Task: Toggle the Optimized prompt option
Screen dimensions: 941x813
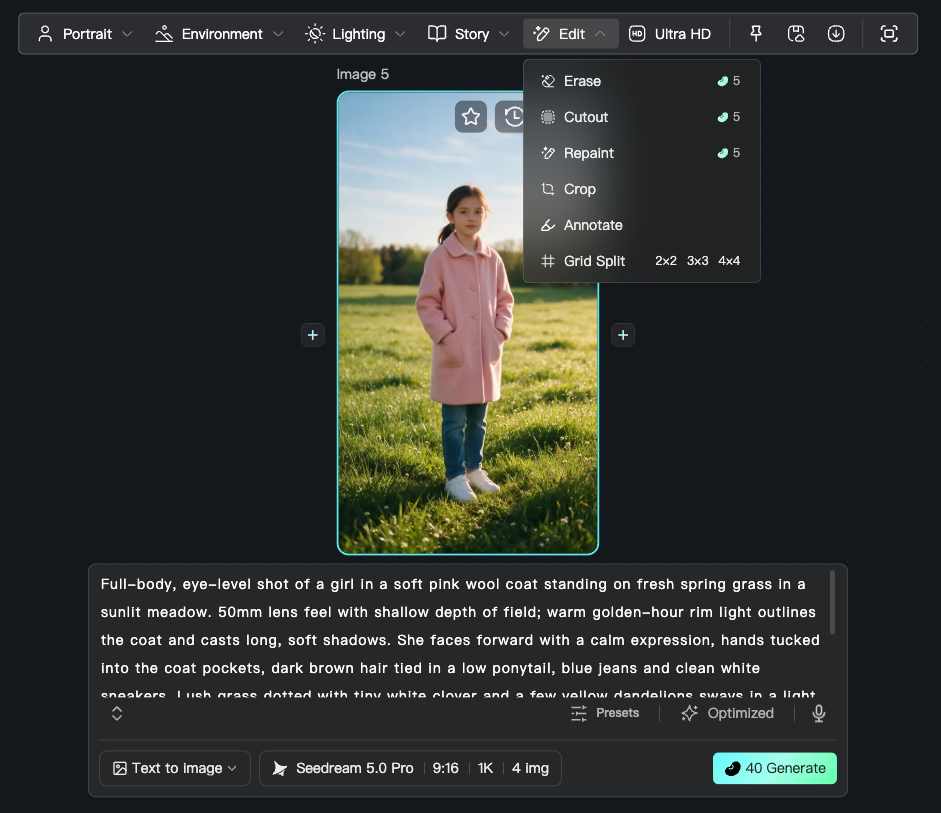Action: tap(727, 713)
